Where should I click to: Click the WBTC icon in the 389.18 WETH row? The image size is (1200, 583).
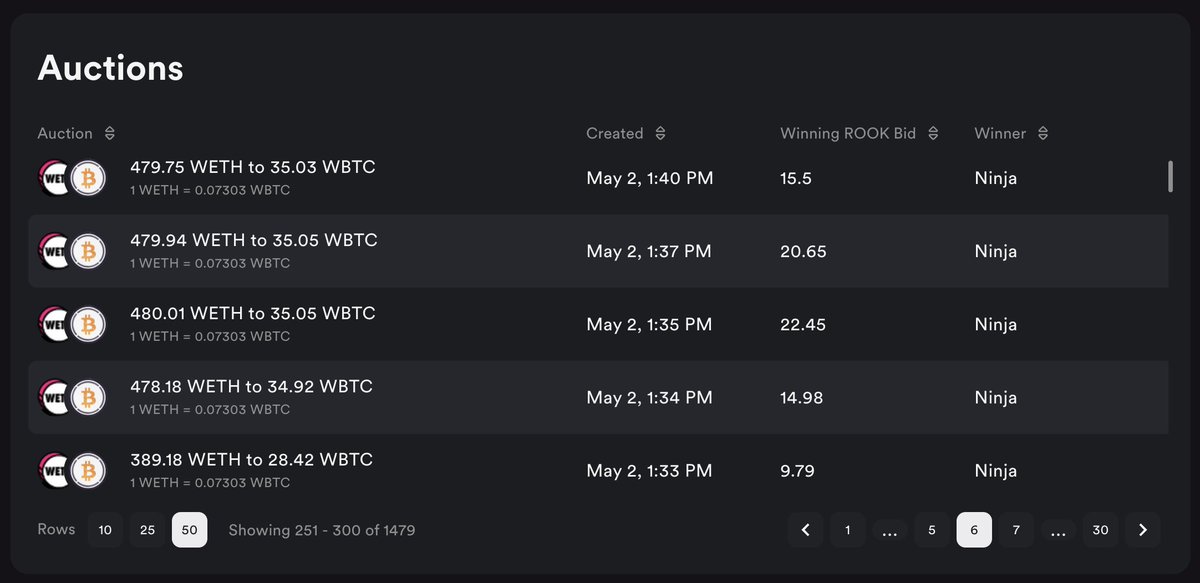point(89,470)
